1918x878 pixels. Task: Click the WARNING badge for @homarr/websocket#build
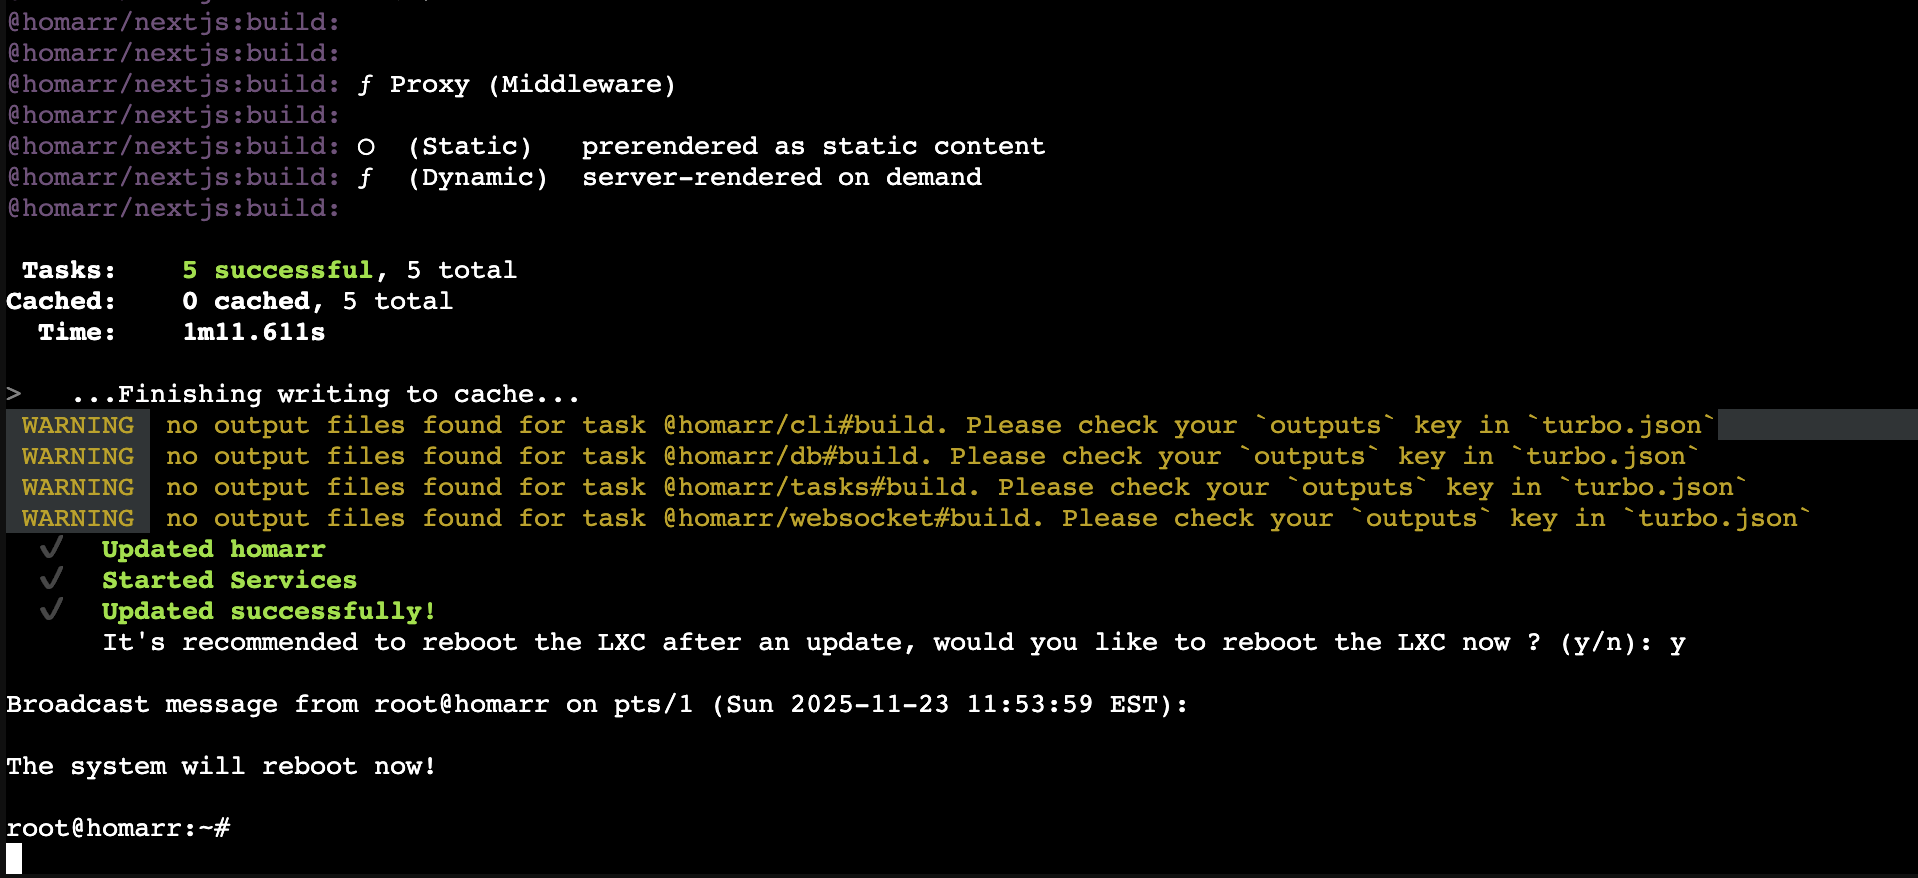click(x=78, y=518)
